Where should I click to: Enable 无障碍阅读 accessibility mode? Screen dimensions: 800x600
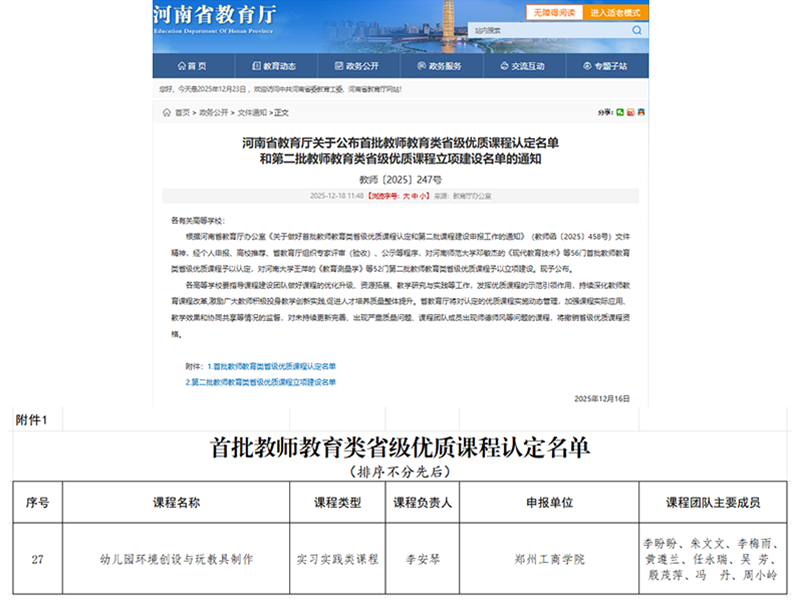pyautogui.click(x=555, y=12)
